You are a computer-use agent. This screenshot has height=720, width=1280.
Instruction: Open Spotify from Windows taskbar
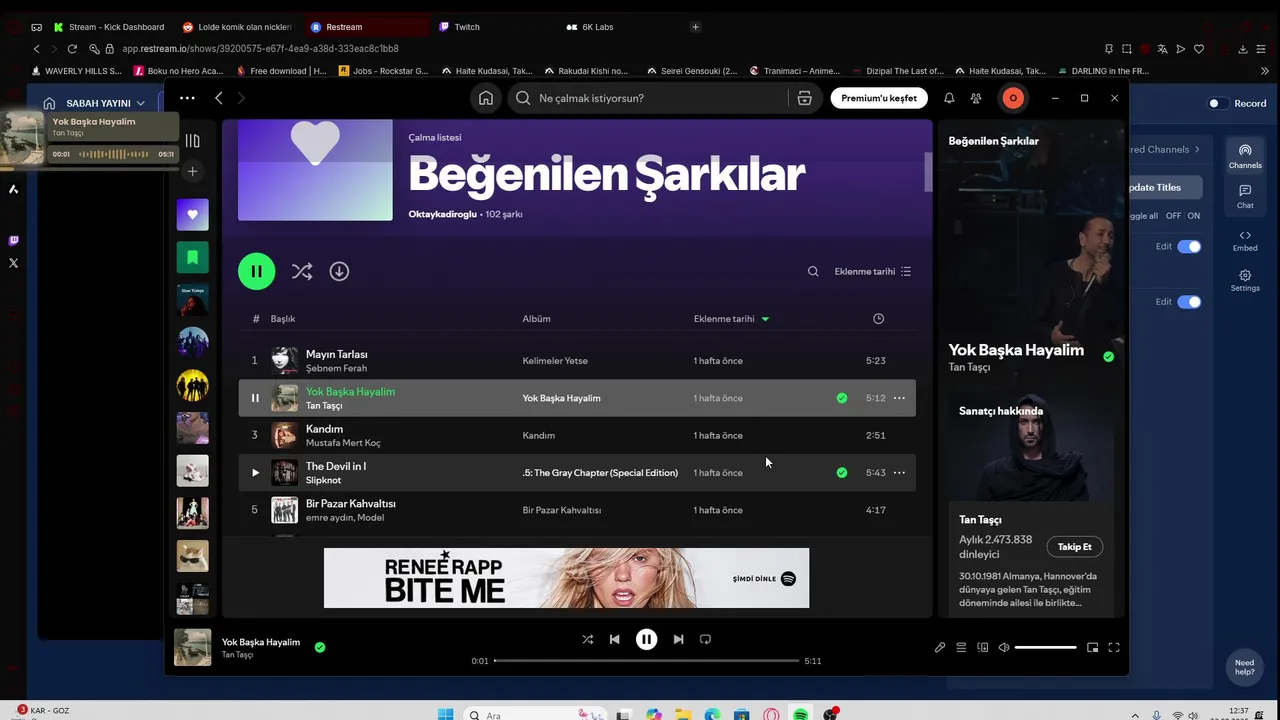(x=800, y=715)
